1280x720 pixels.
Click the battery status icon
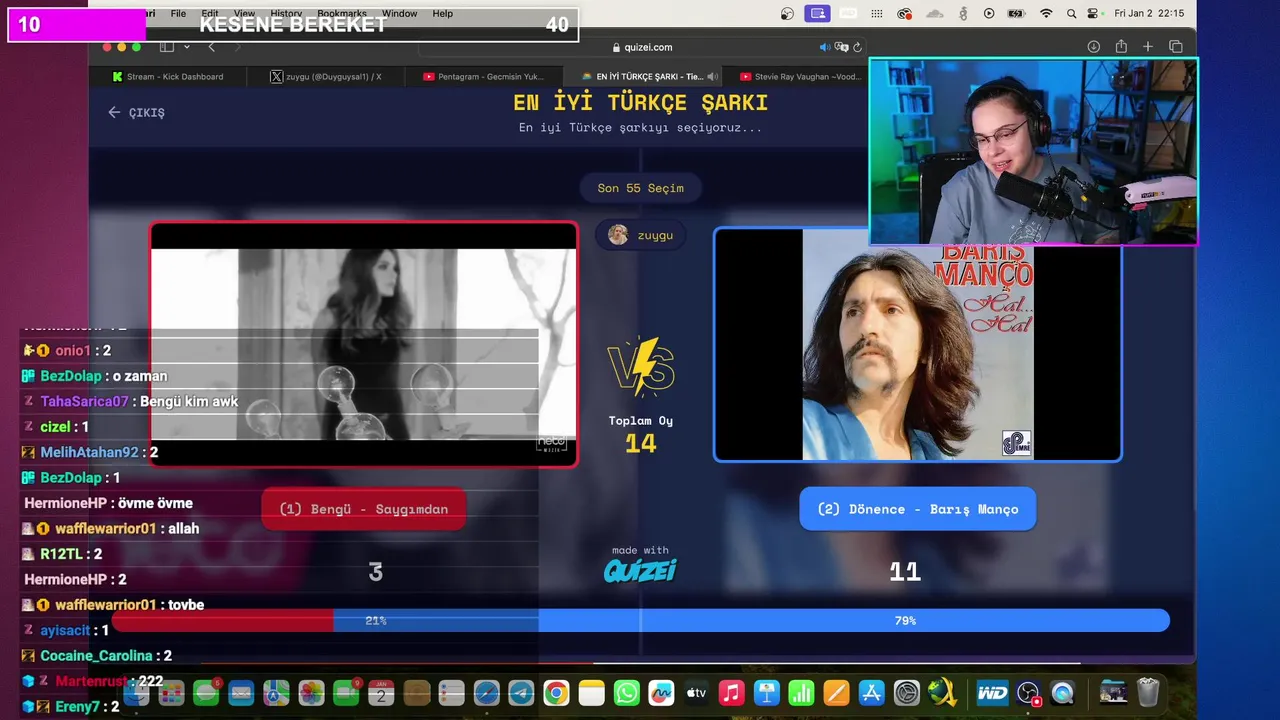click(1016, 14)
